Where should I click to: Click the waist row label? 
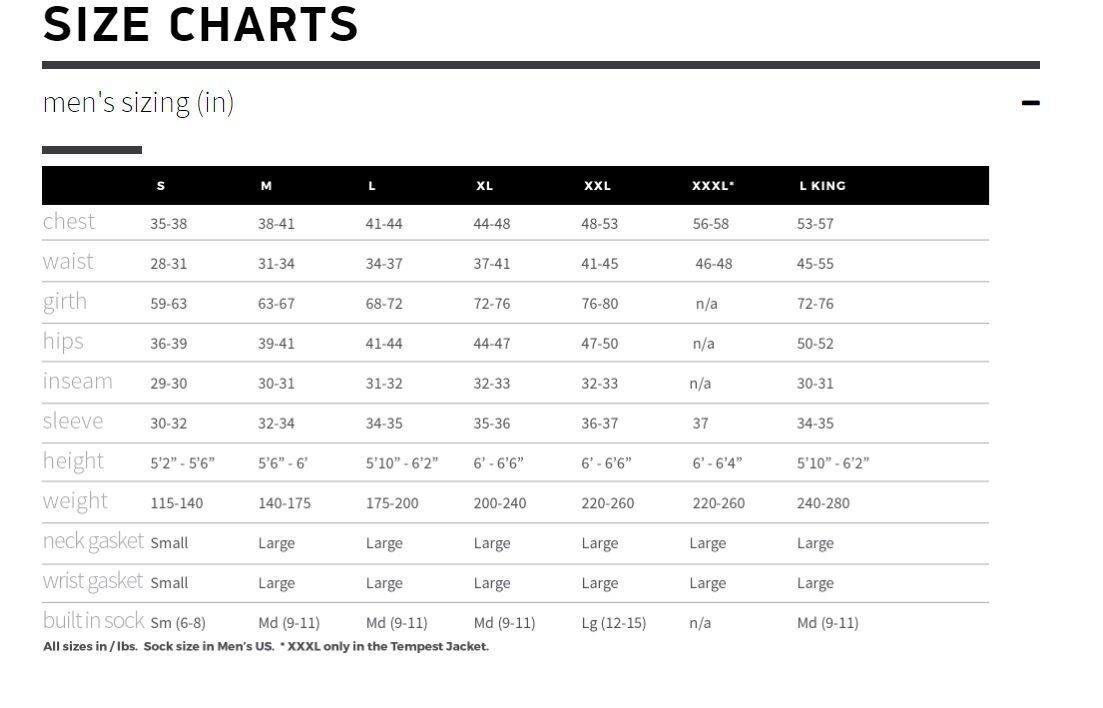pos(68,262)
